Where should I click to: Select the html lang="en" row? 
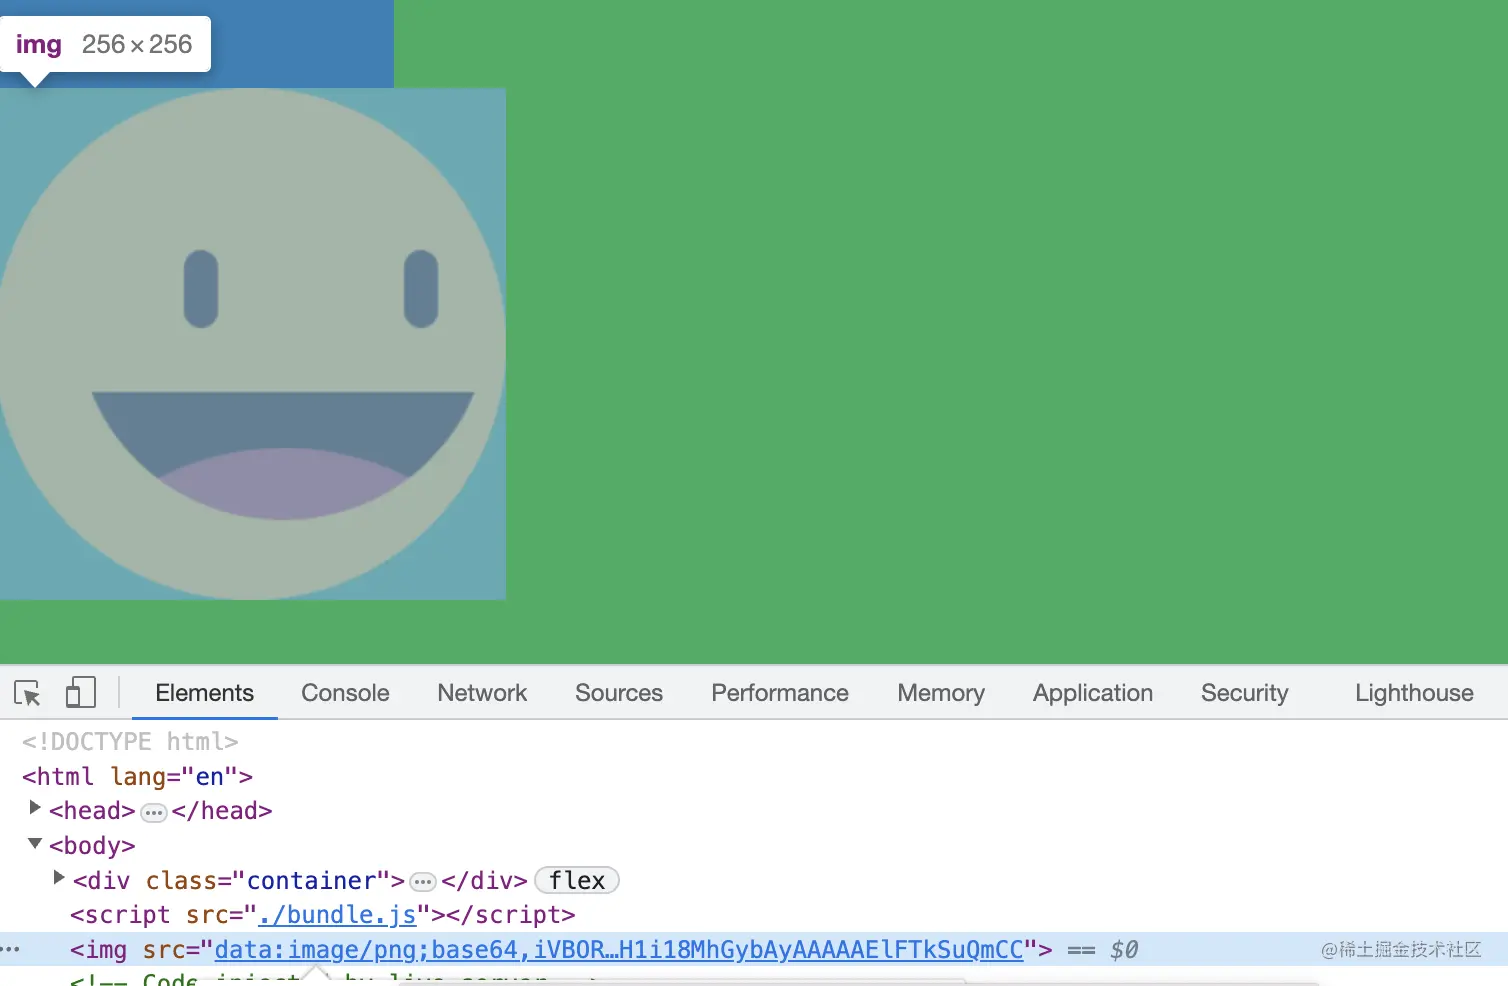click(138, 776)
